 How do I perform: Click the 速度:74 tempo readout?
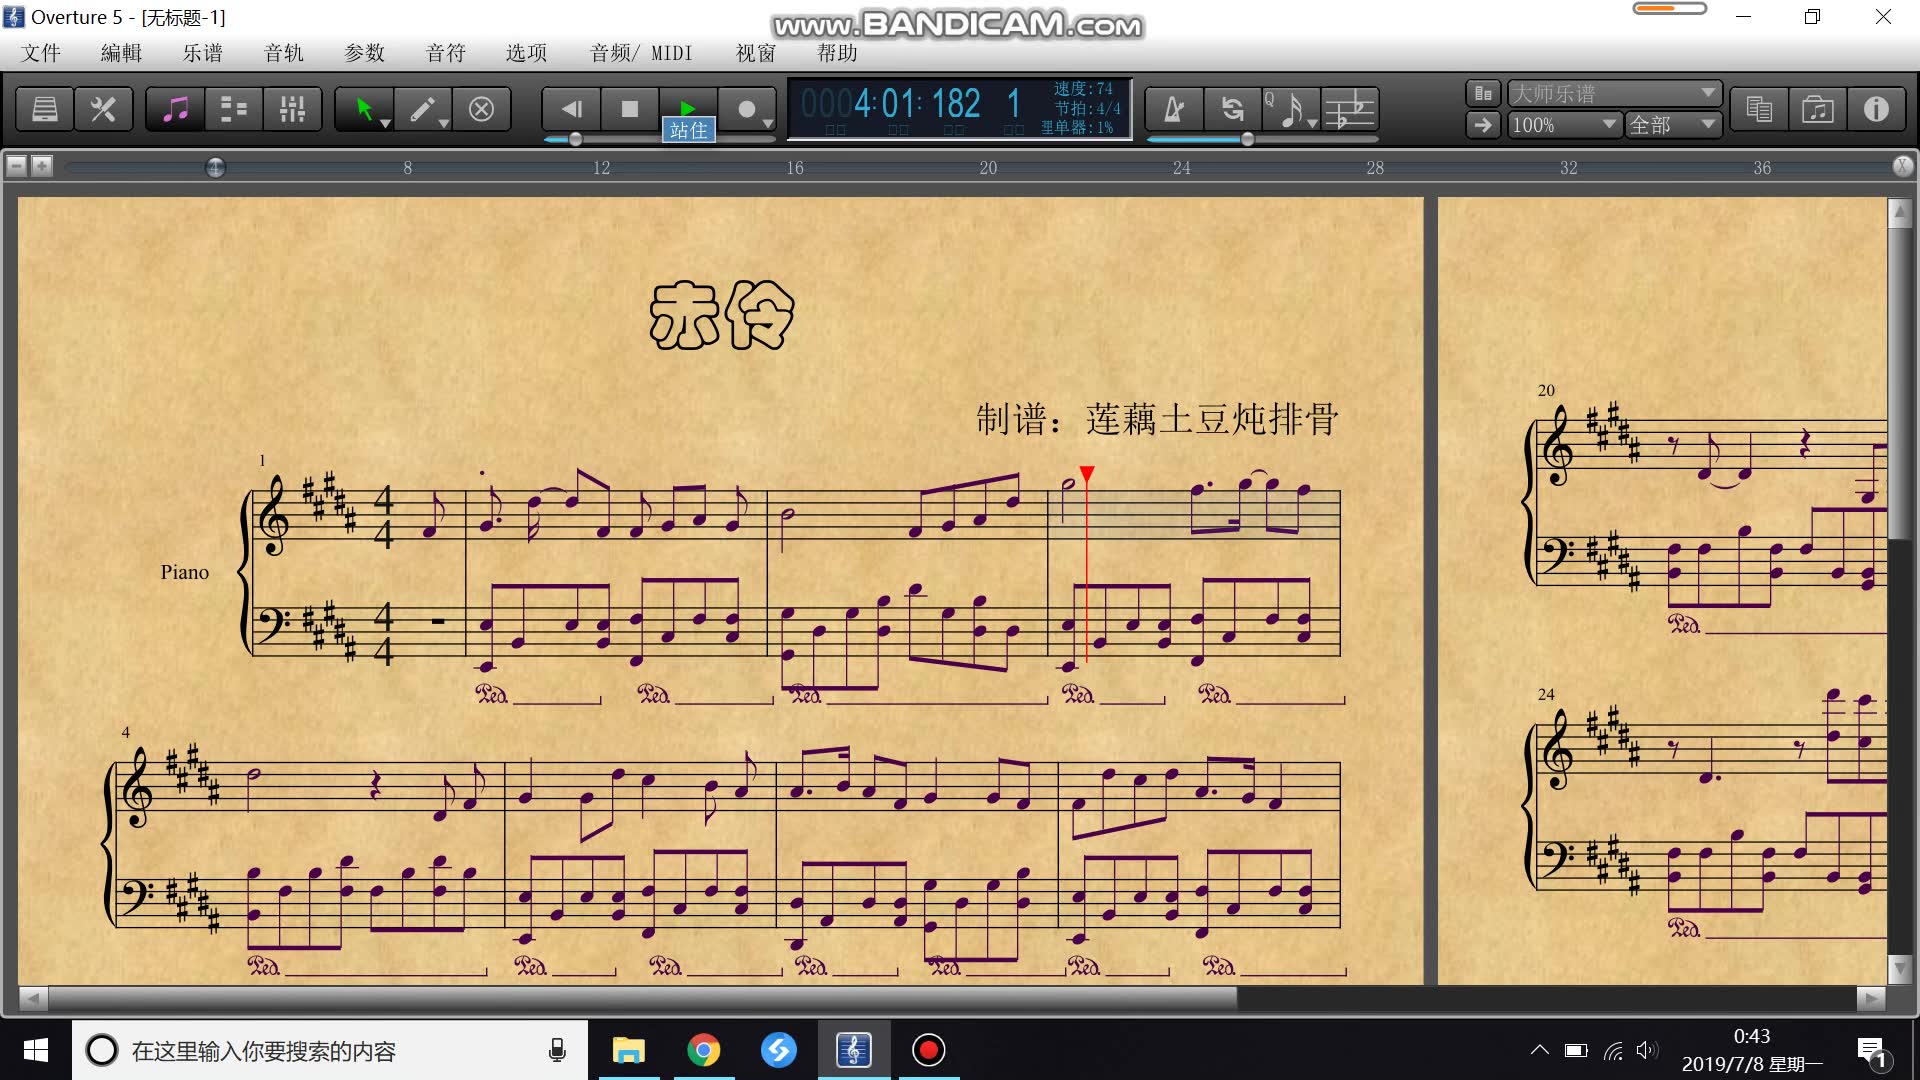click(1083, 89)
